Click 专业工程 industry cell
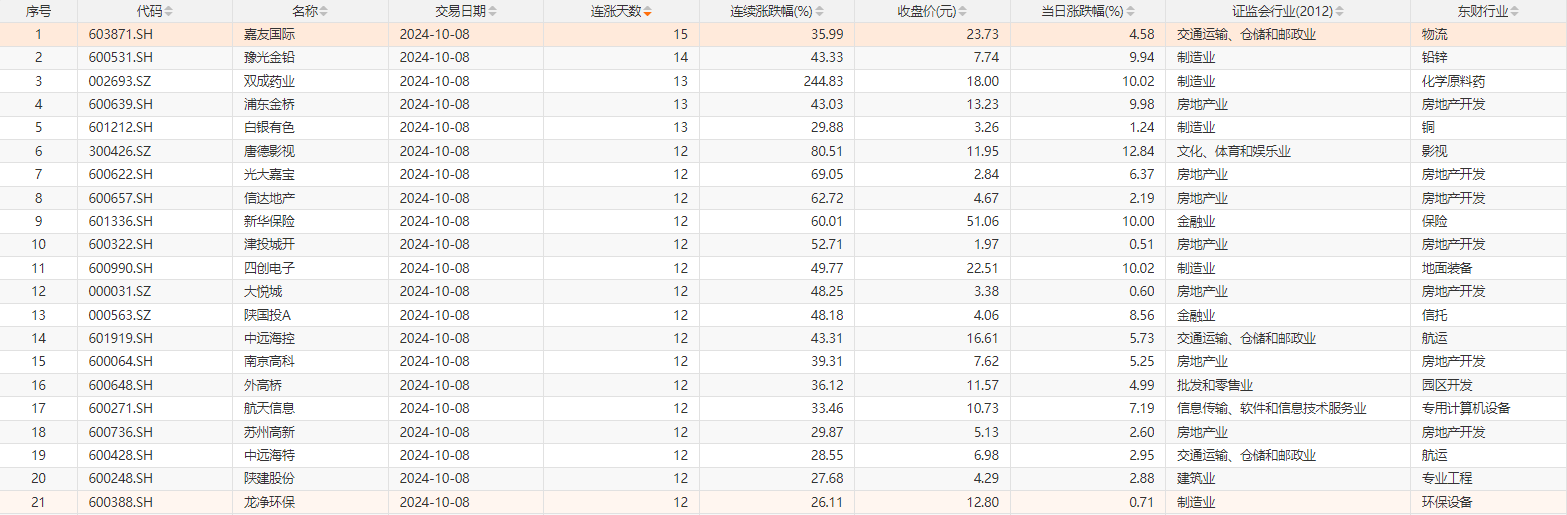The image size is (1567, 515). (x=1447, y=478)
